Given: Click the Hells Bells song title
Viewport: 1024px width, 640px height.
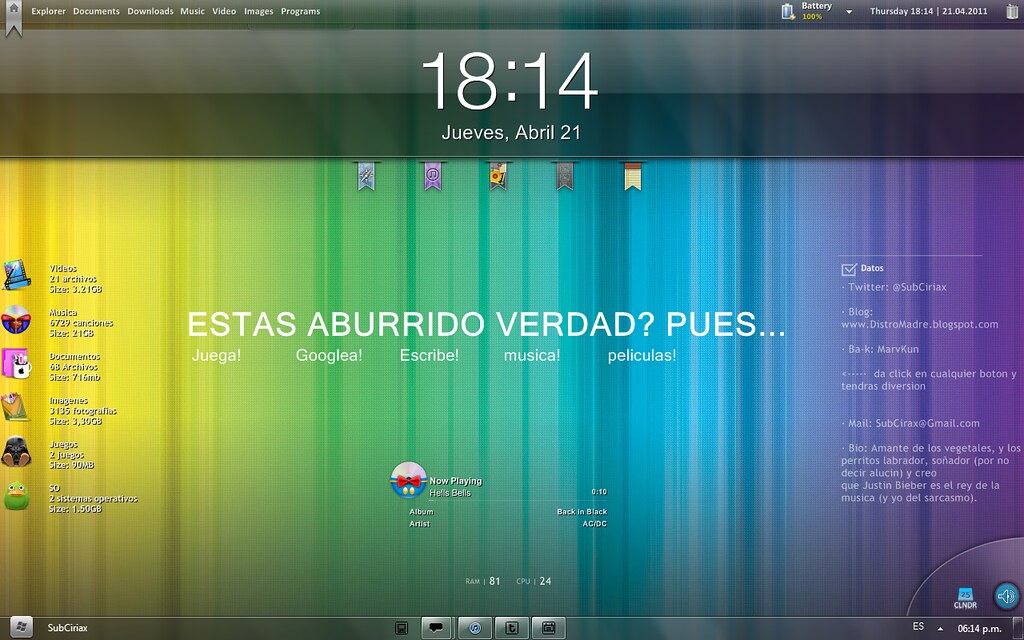Looking at the screenshot, I should 450,493.
